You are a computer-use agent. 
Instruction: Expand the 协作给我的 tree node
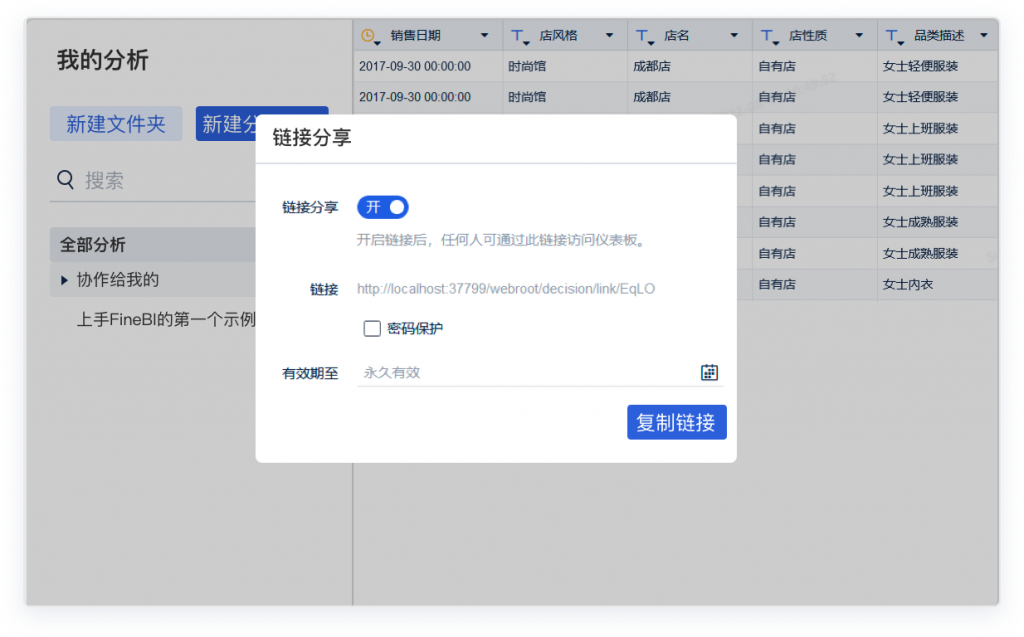click(64, 280)
